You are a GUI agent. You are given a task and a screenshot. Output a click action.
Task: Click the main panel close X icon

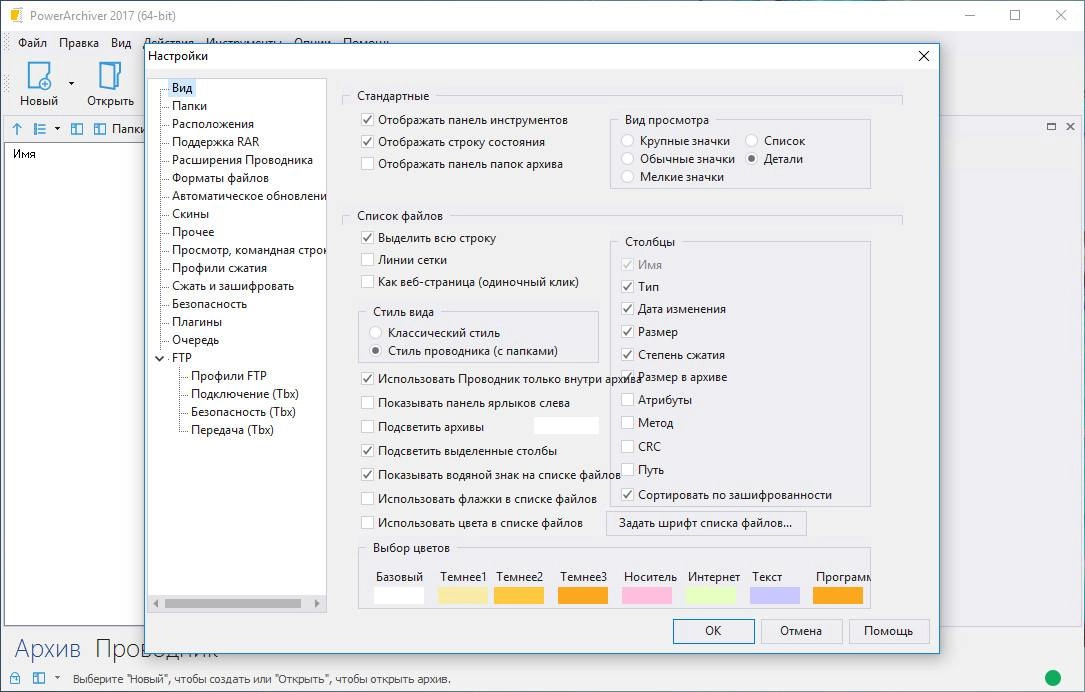pyautogui.click(x=1070, y=127)
